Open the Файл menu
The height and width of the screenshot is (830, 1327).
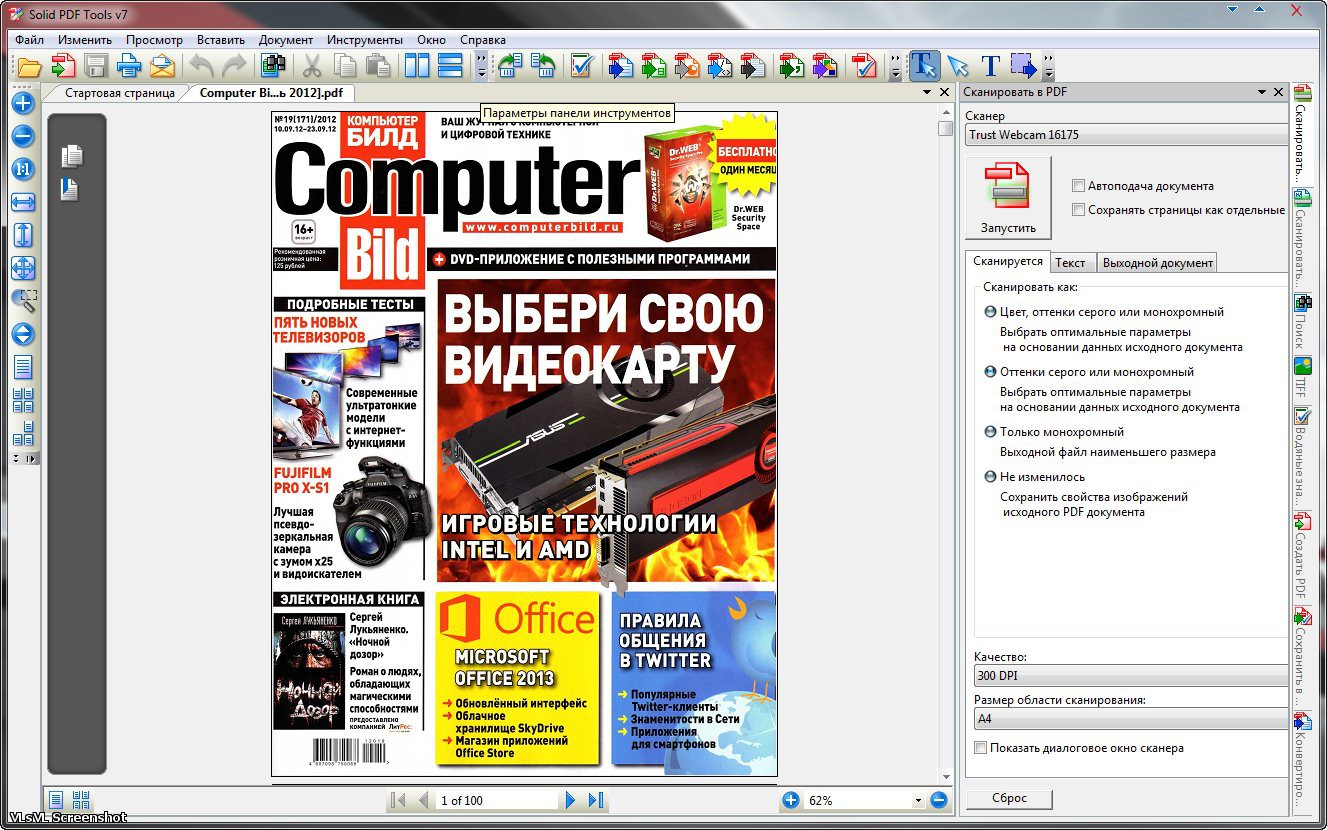[30, 40]
